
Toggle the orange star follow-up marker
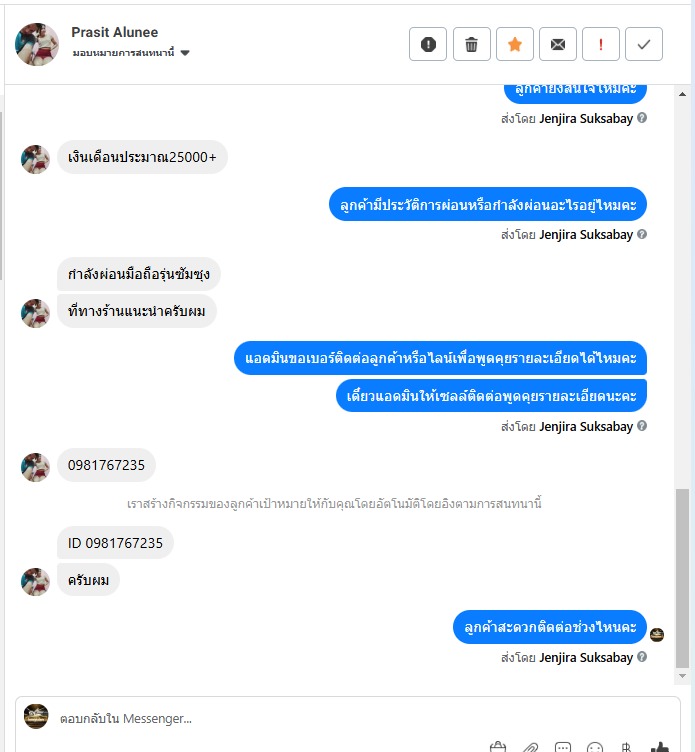pyautogui.click(x=515, y=44)
